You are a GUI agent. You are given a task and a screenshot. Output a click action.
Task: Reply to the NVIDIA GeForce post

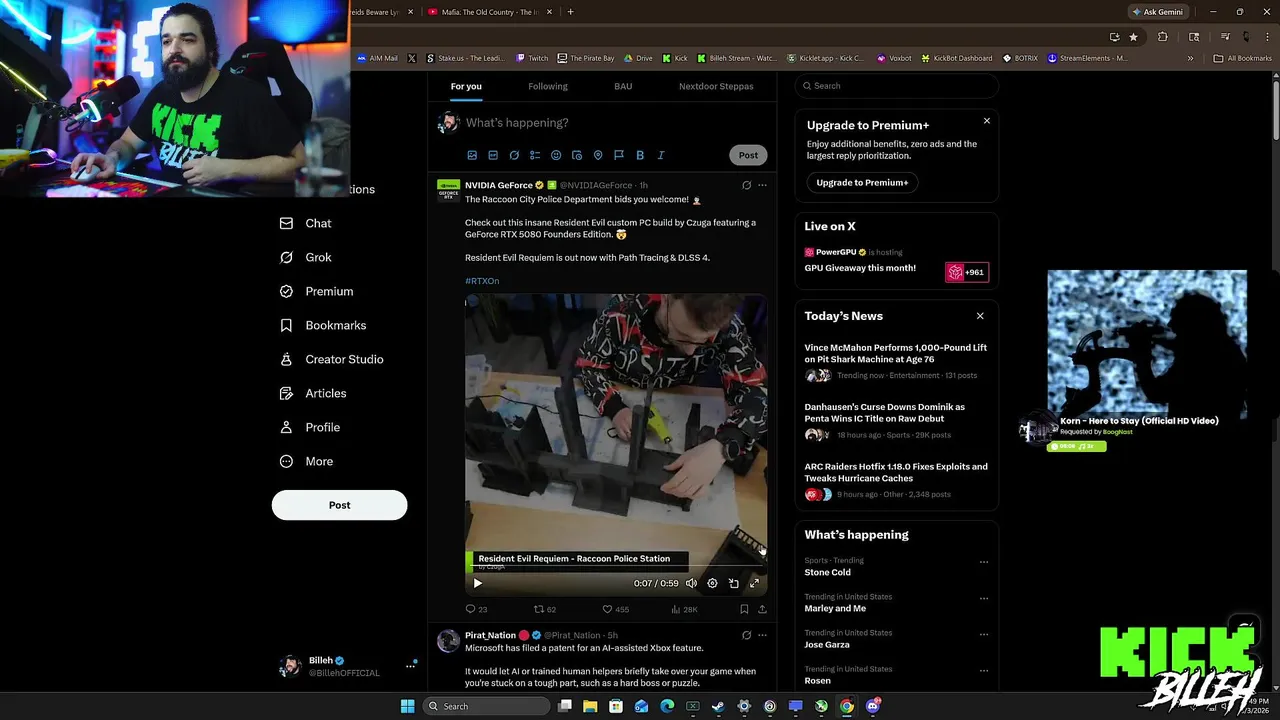coord(476,609)
